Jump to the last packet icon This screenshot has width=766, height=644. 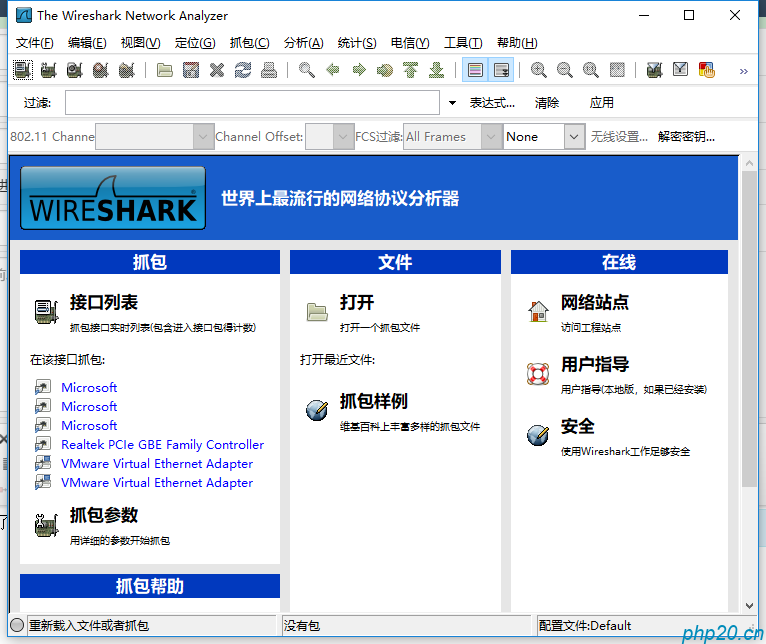pos(436,70)
